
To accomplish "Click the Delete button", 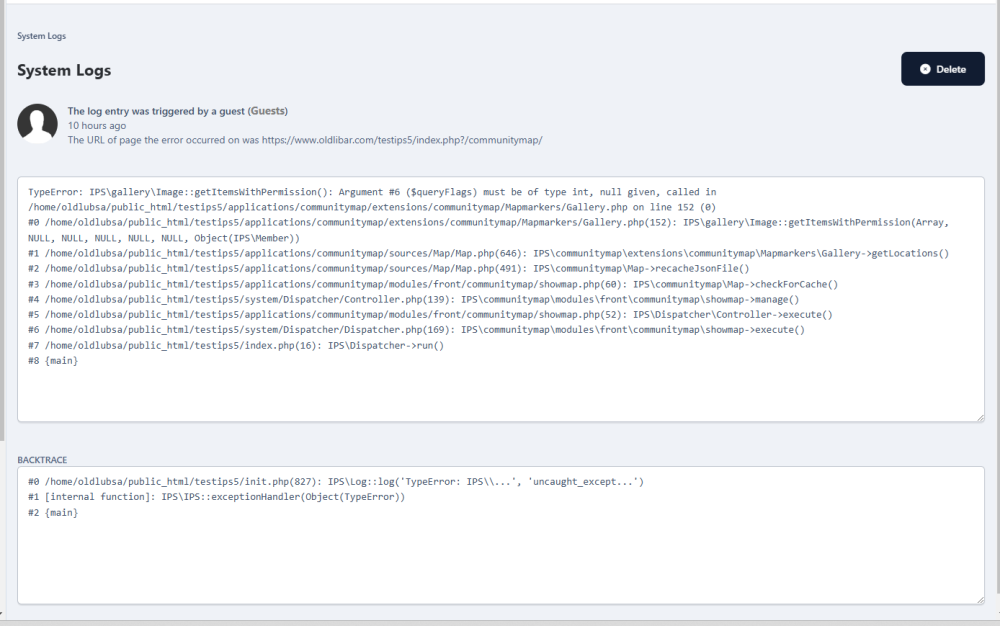I will (943, 69).
